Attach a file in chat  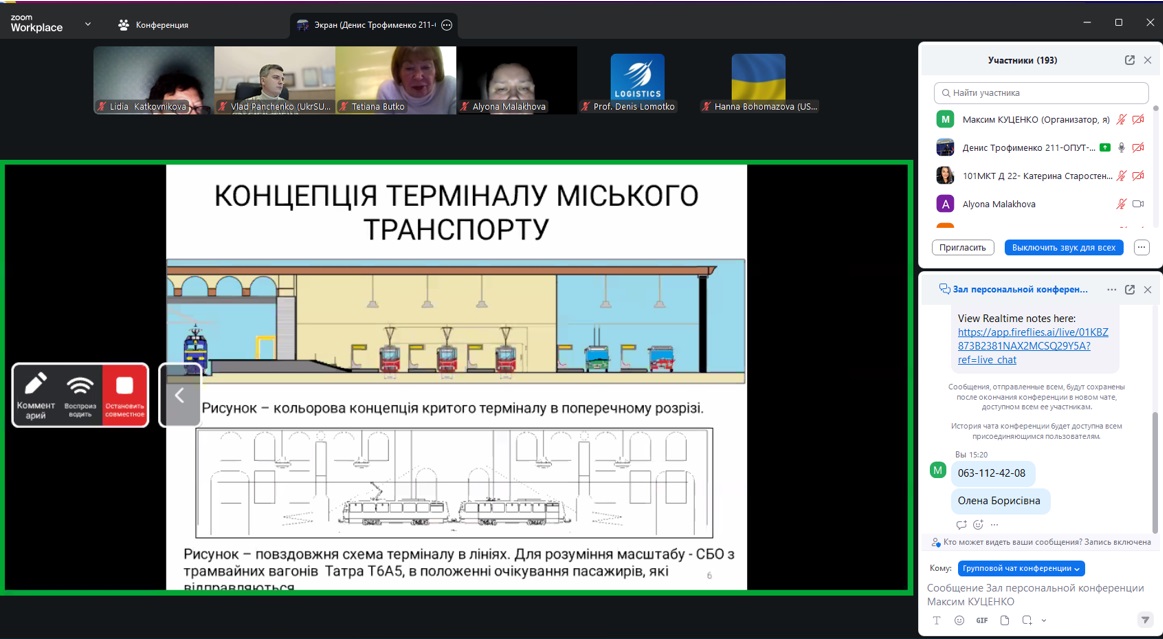tap(1004, 620)
